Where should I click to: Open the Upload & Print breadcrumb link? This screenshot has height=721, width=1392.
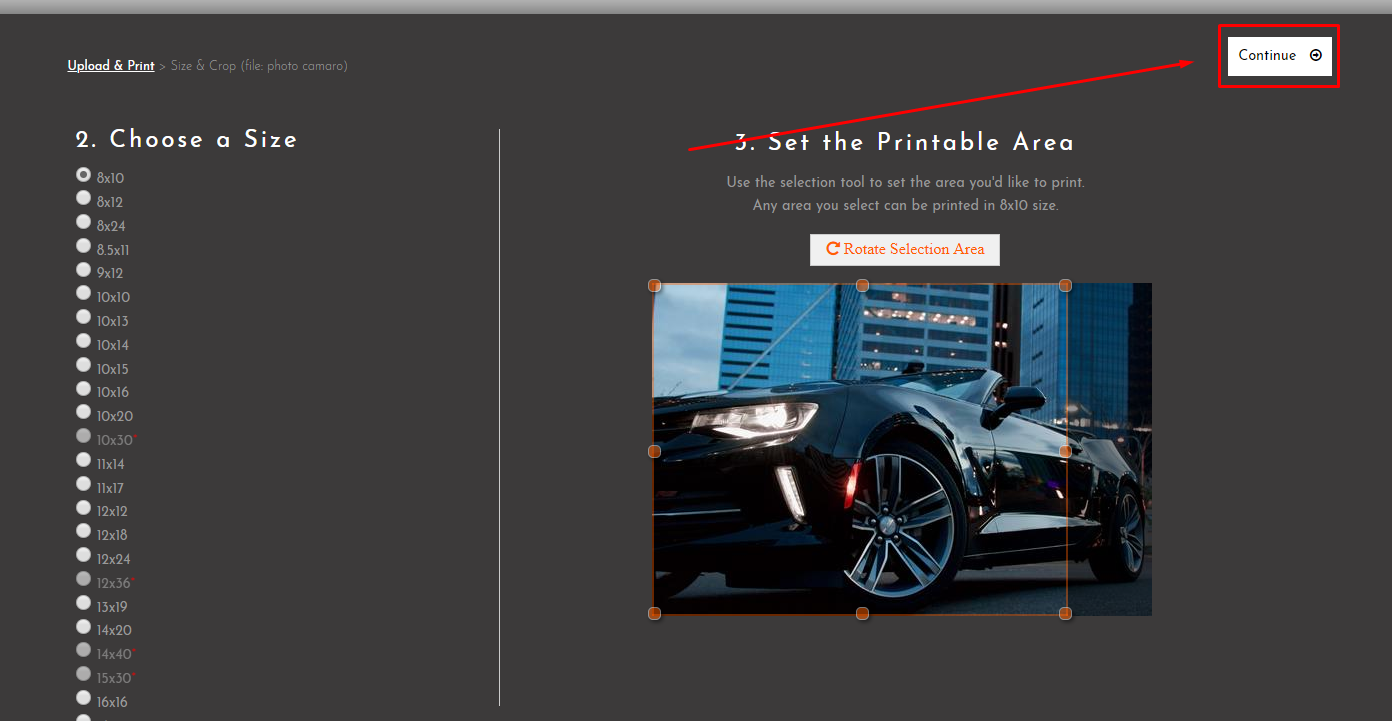pyautogui.click(x=110, y=65)
